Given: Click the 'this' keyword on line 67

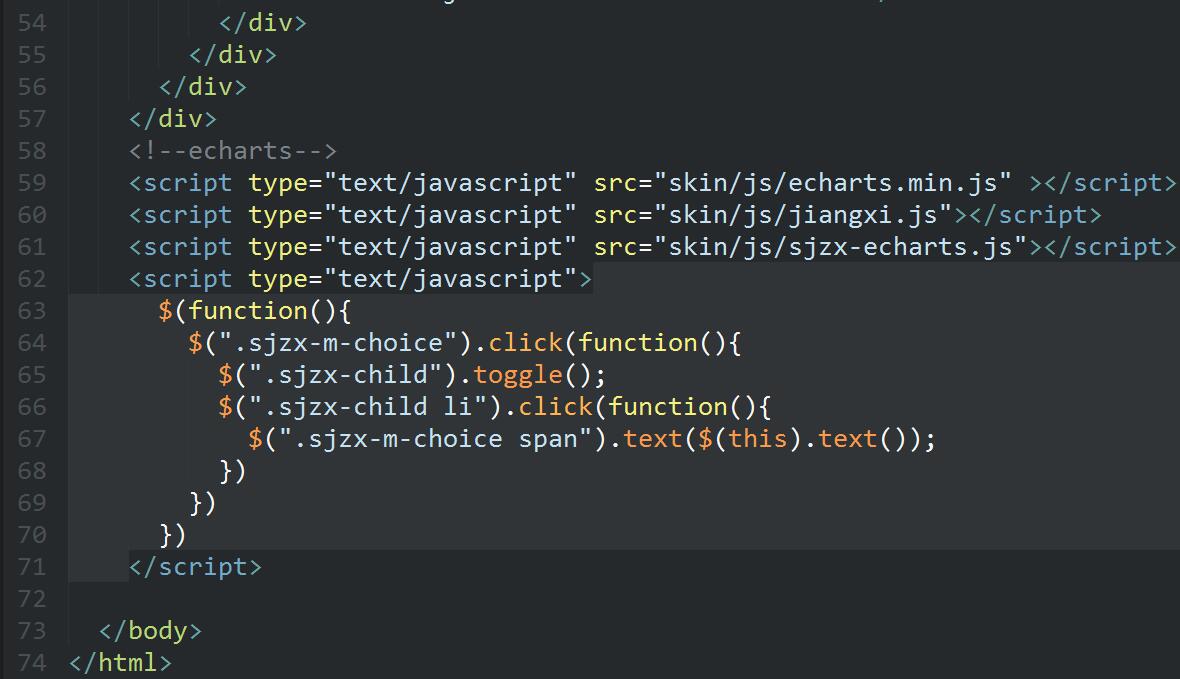Looking at the screenshot, I should 757,439.
